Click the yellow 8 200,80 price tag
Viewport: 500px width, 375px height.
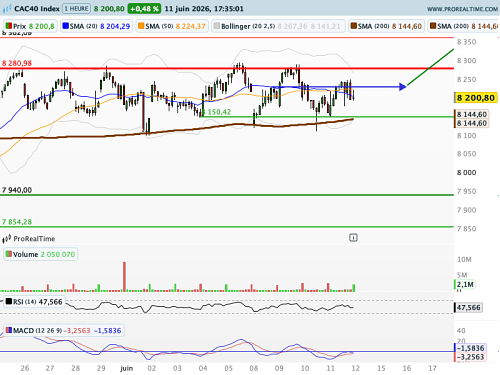(x=476, y=98)
